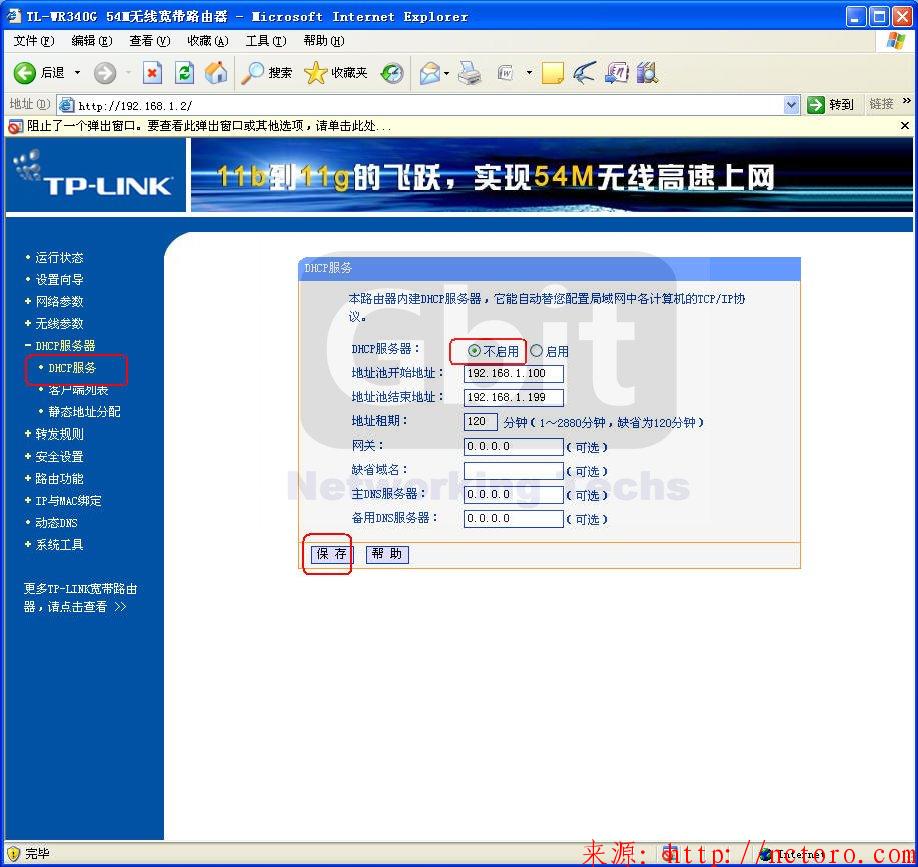Open the 工具(T) menu
The width and height of the screenshot is (918, 867).
point(266,41)
